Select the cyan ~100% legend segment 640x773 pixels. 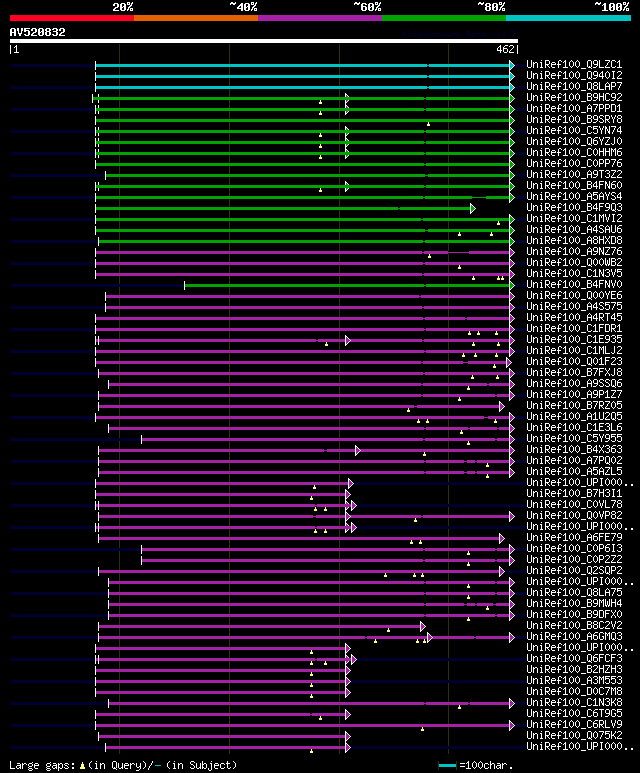click(569, 18)
